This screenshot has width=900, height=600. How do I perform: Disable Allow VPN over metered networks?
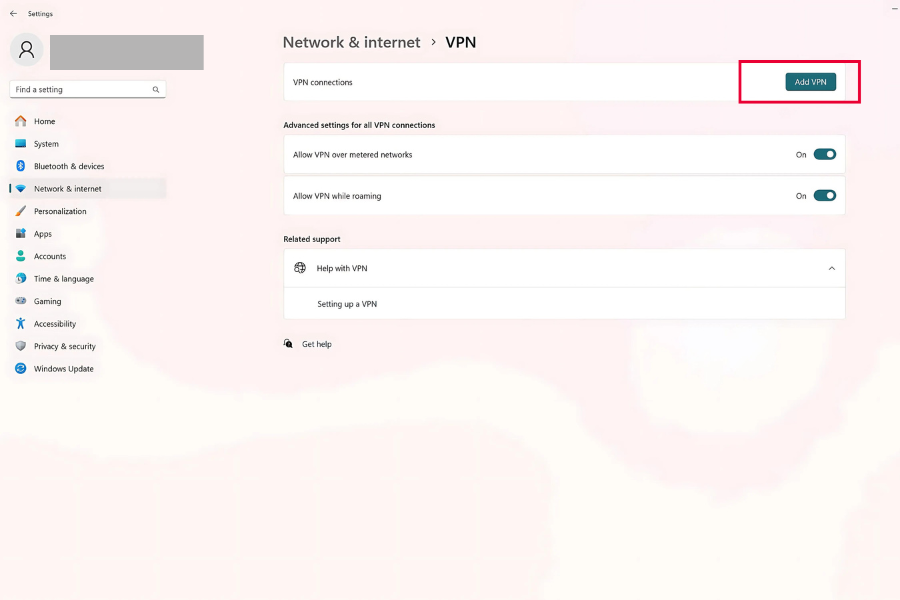coord(824,155)
